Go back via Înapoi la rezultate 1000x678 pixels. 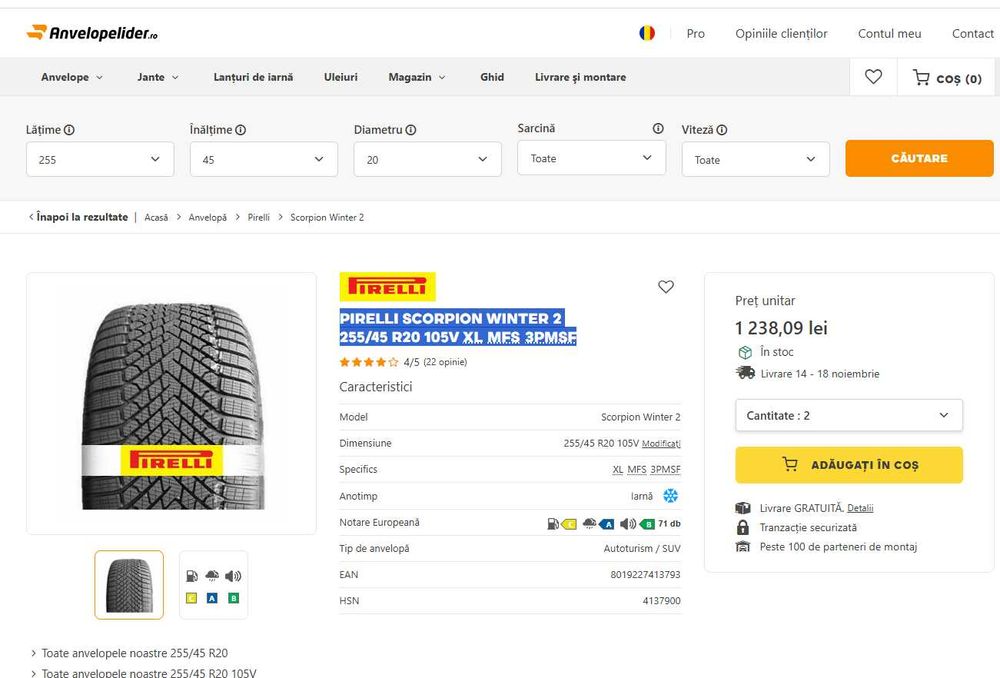[79, 217]
